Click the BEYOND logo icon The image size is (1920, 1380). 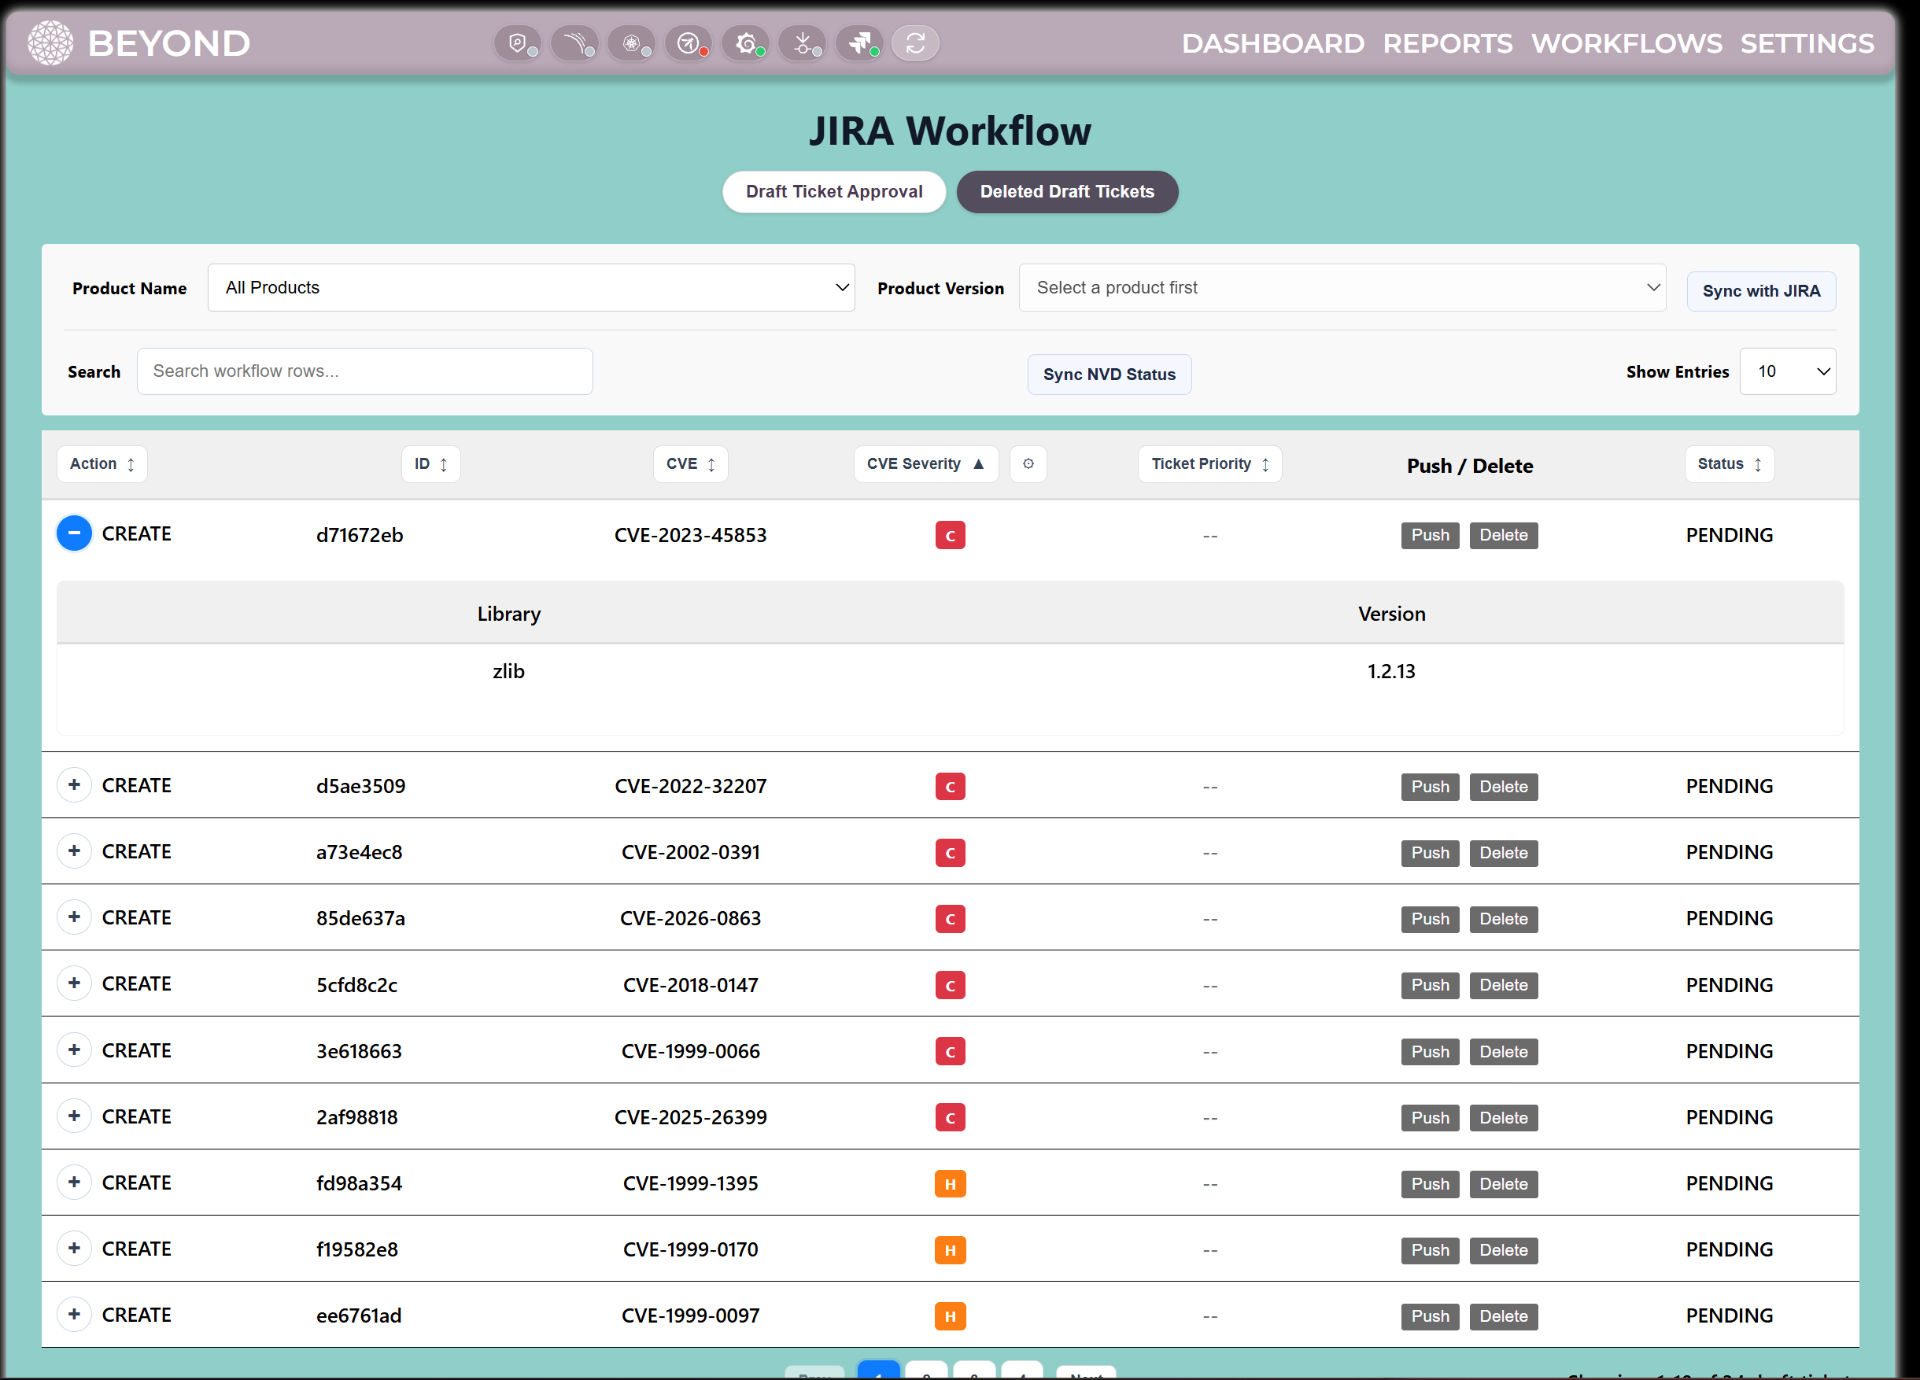click(50, 43)
